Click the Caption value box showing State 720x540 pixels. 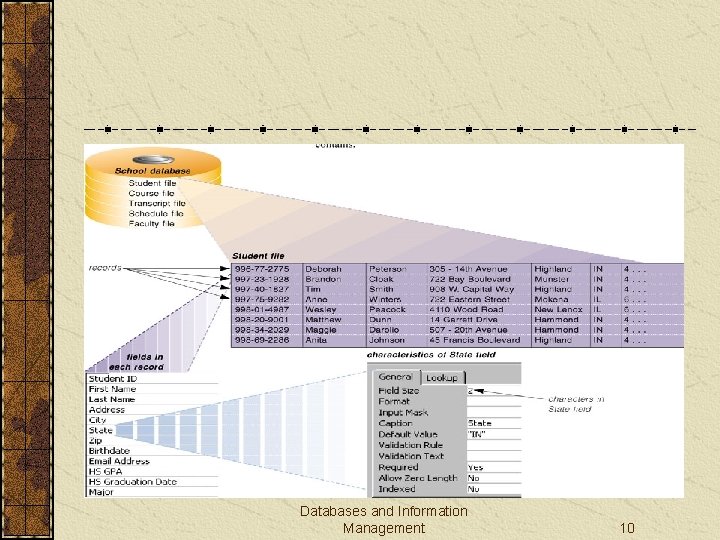[494, 423]
